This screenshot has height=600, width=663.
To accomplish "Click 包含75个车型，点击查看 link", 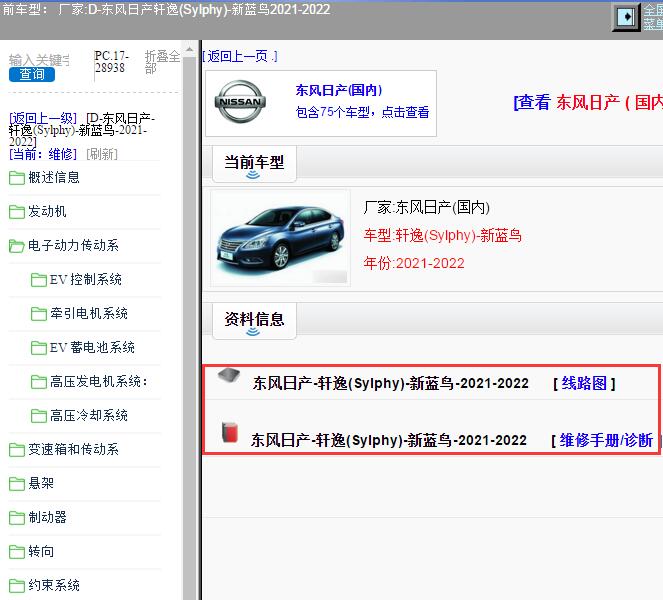I will [362, 112].
